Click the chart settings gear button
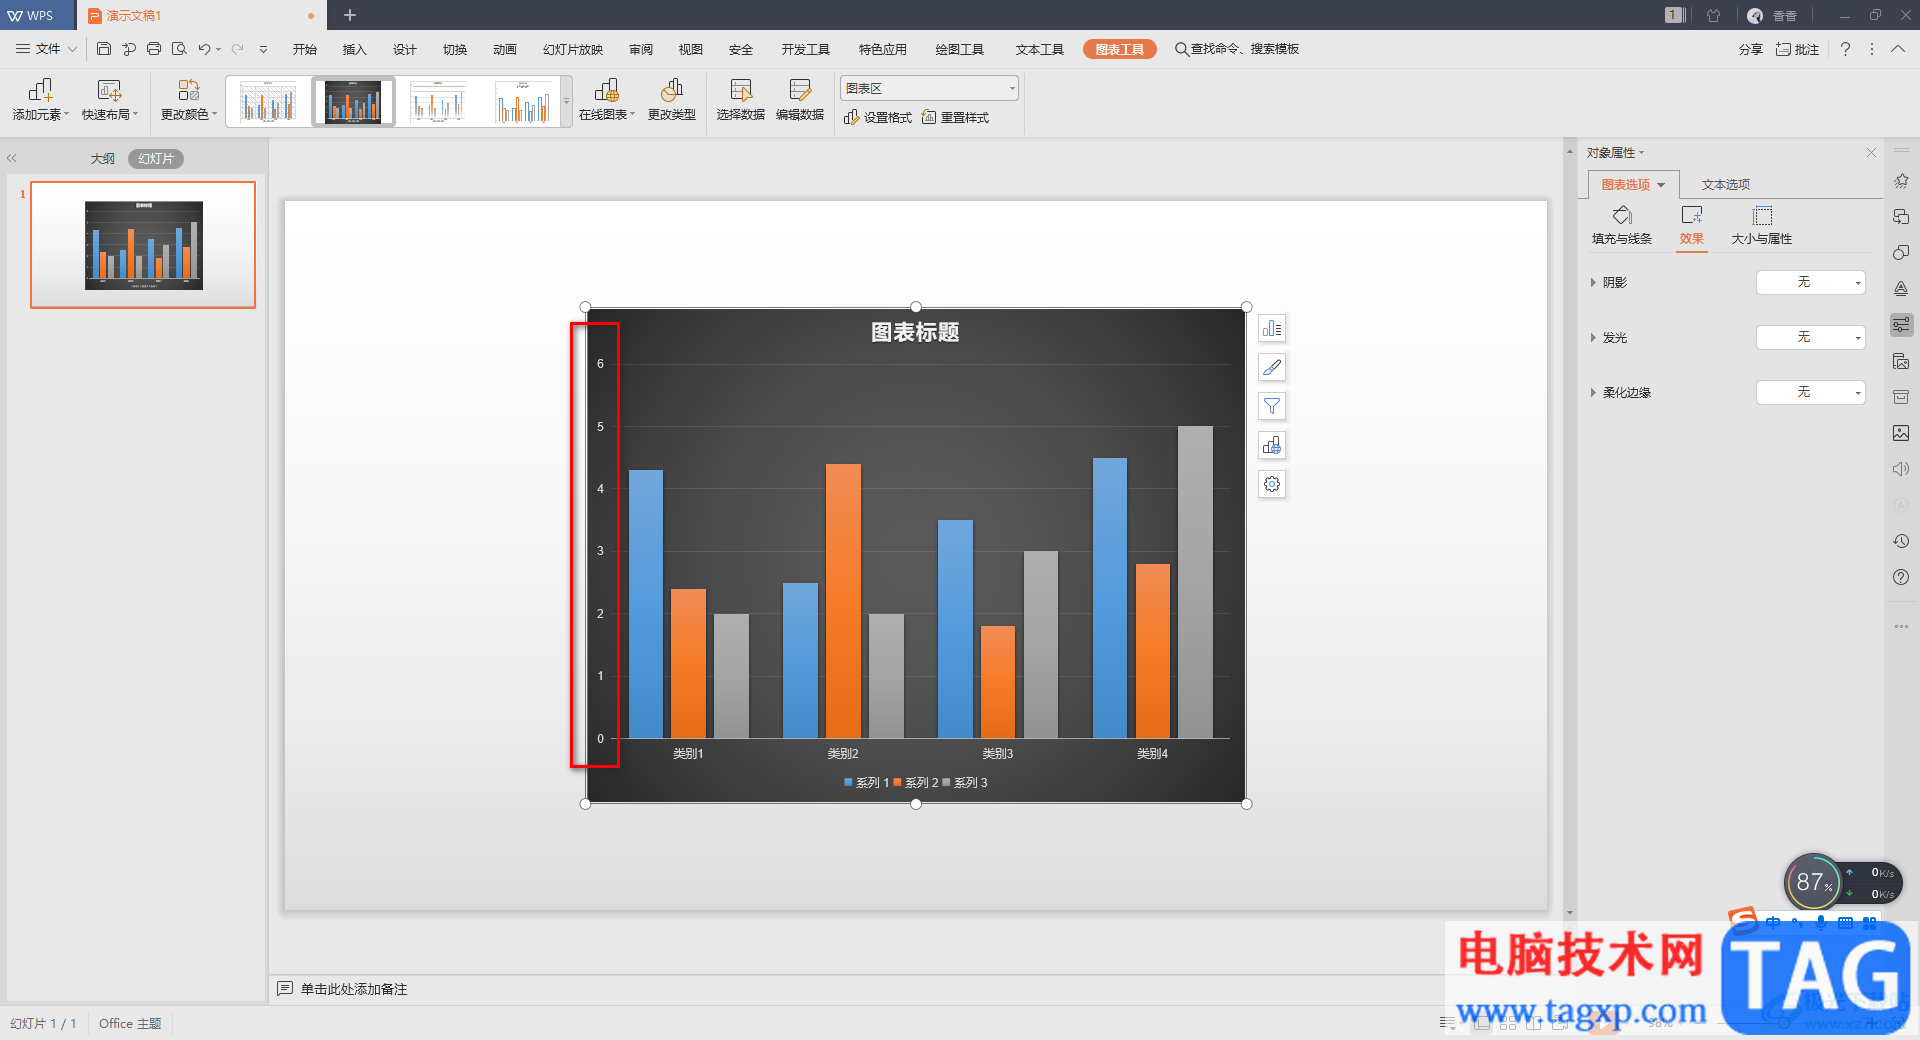The height and width of the screenshot is (1040, 1920). click(1272, 484)
